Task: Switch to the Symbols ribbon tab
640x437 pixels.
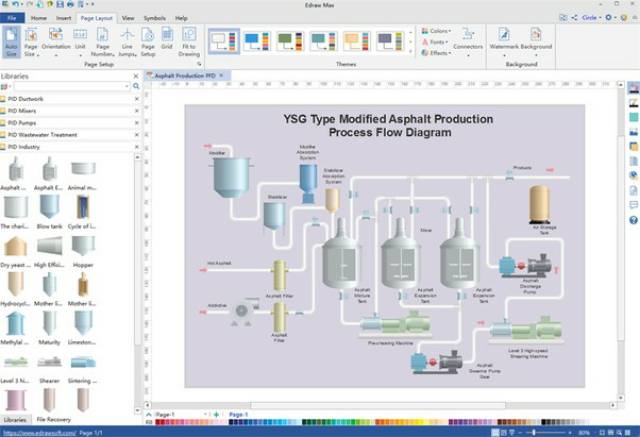Action: pos(155,18)
